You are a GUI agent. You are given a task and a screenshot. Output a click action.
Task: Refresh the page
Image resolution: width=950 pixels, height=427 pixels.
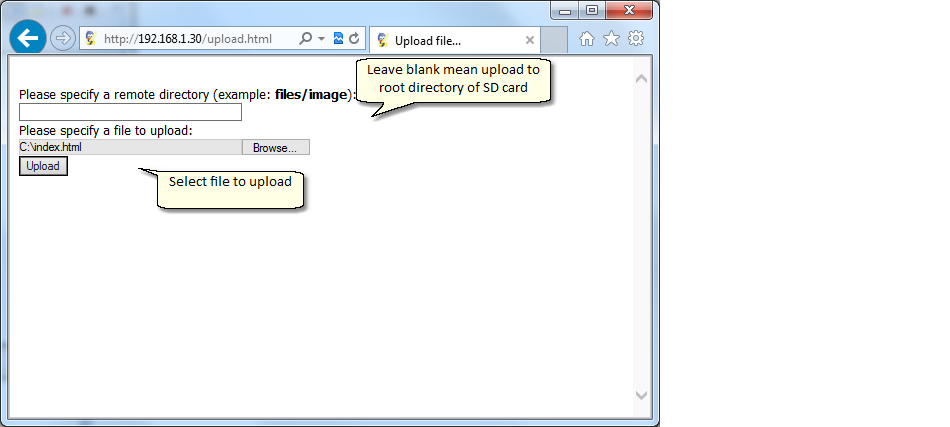click(x=354, y=38)
